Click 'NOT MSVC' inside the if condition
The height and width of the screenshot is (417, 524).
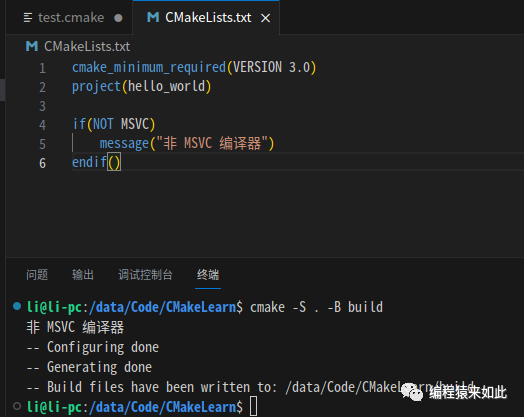[121, 124]
